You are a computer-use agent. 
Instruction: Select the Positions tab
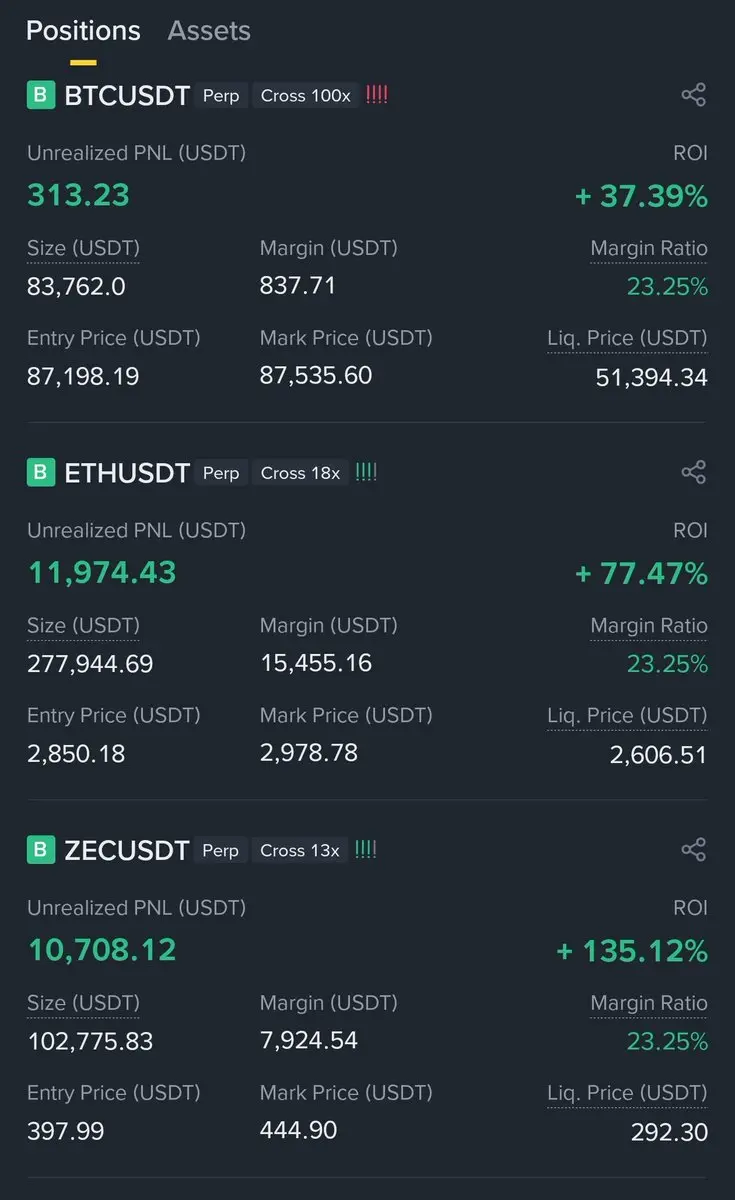pos(83,31)
